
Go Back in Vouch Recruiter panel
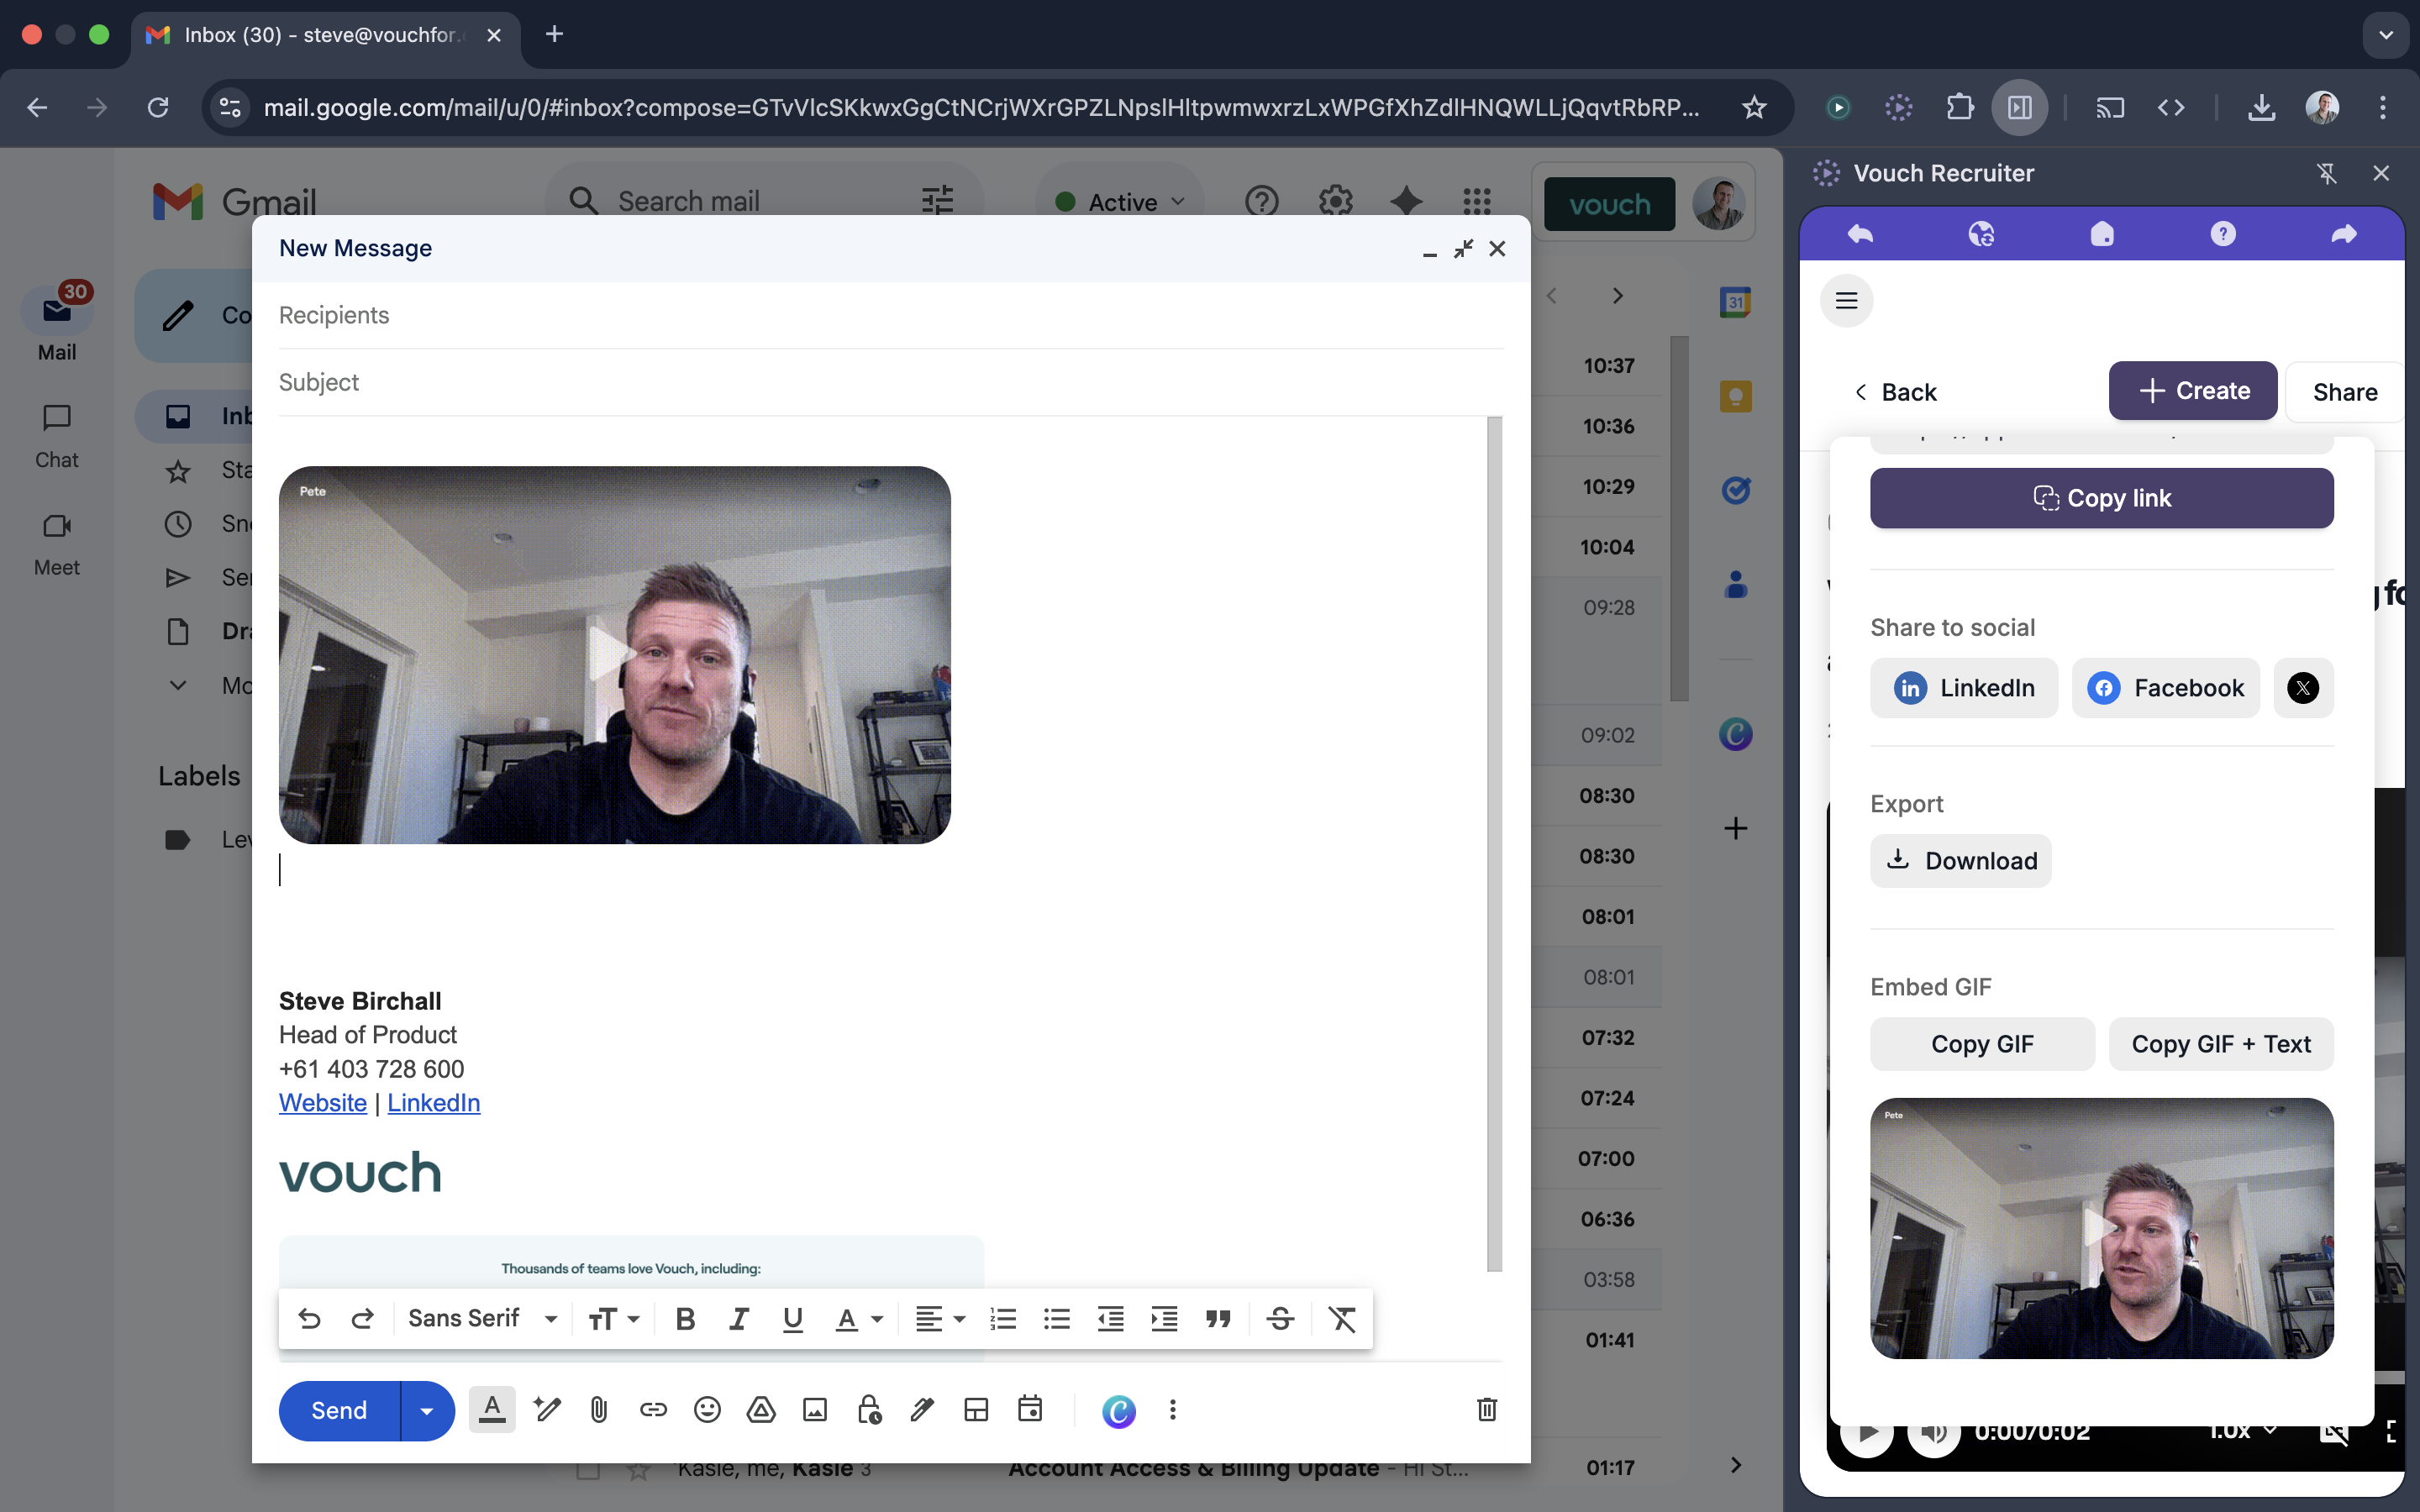[1896, 392]
